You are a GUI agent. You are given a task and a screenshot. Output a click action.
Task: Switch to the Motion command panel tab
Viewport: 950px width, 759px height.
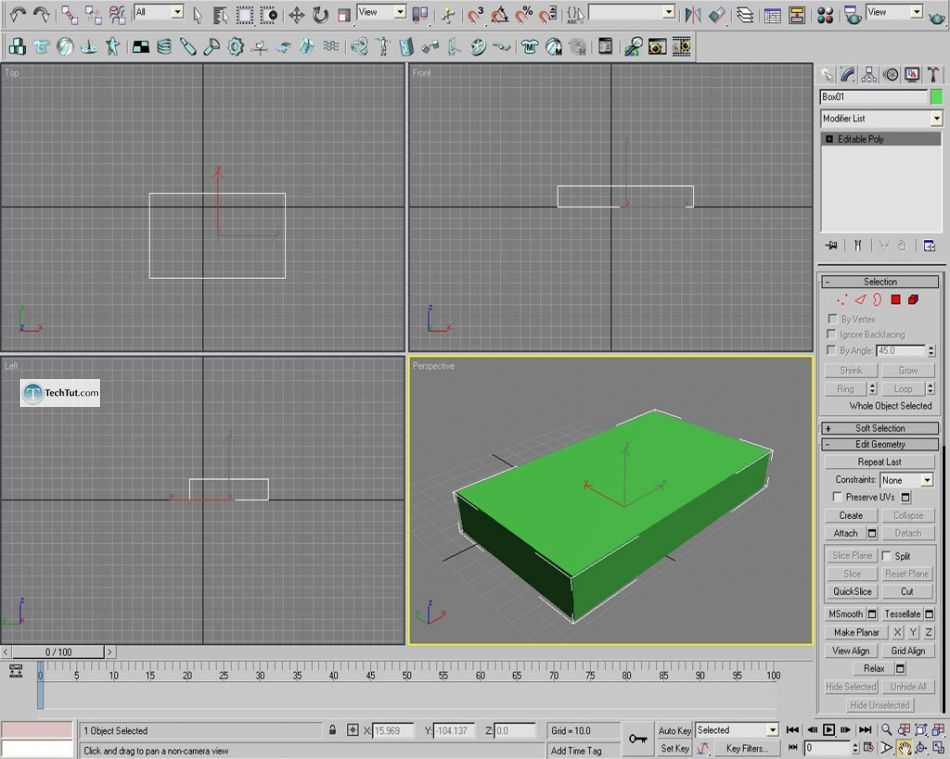click(x=891, y=75)
